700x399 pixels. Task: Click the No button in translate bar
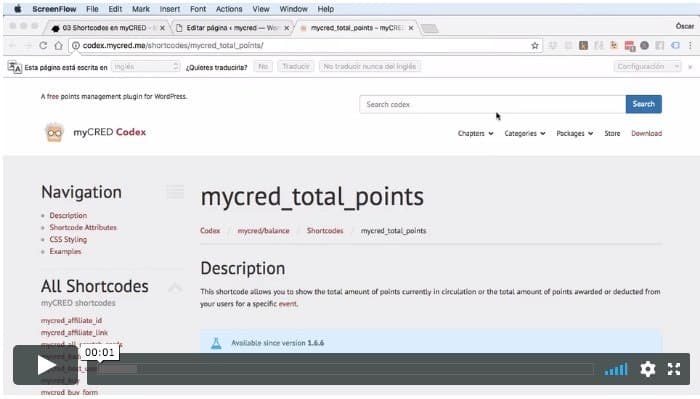(263, 66)
